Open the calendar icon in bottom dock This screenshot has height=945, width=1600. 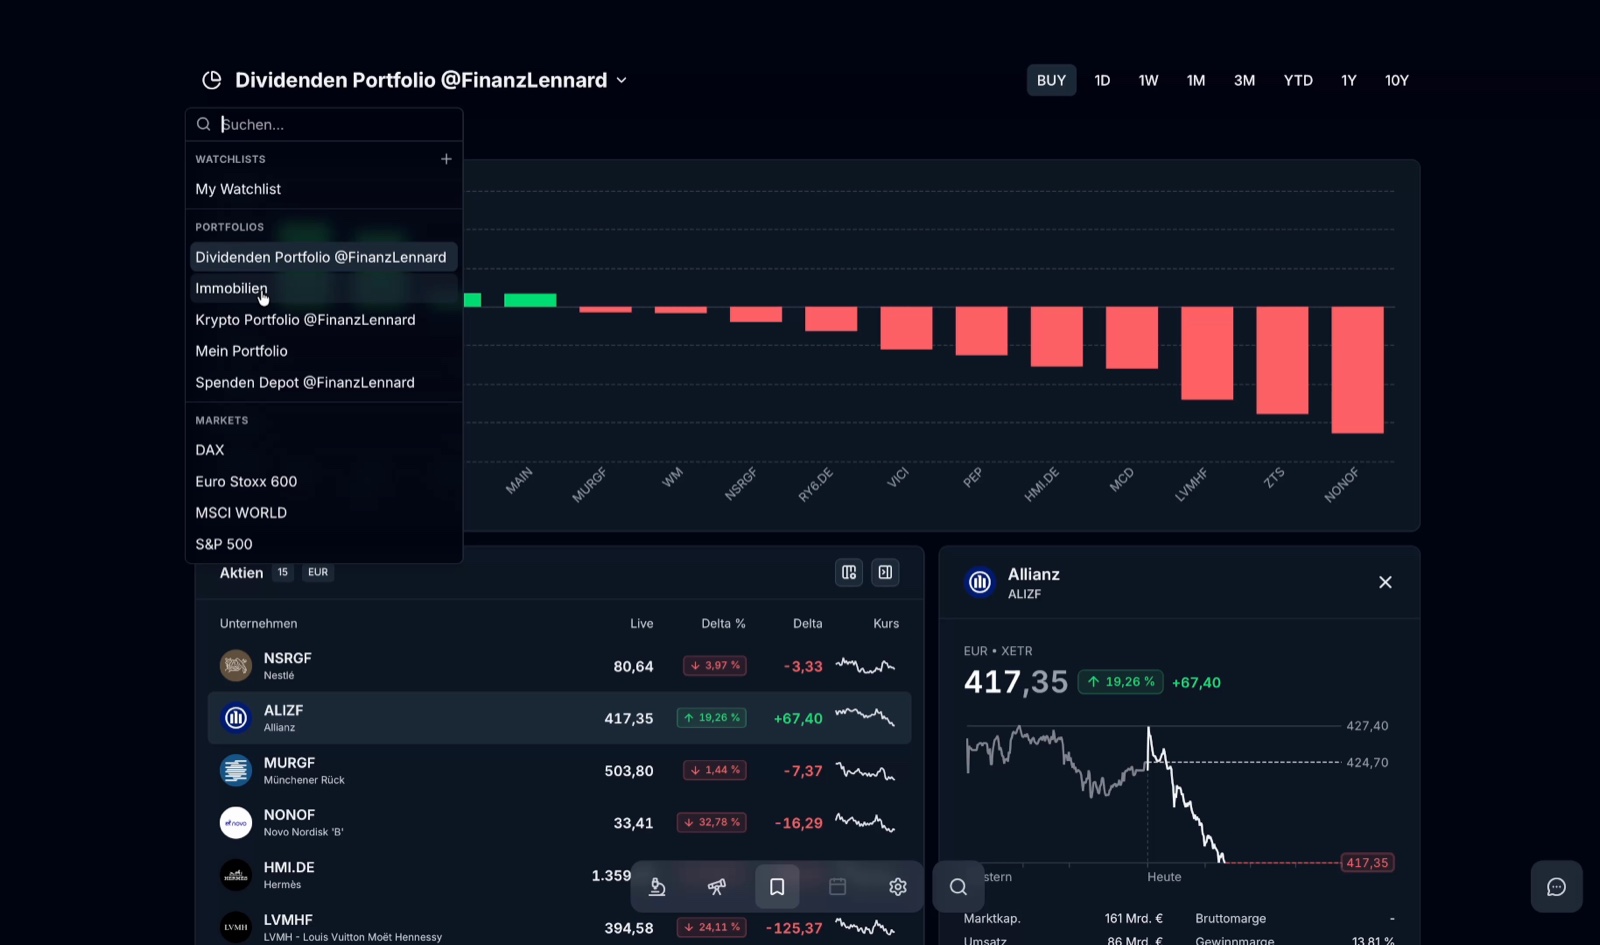click(x=838, y=886)
